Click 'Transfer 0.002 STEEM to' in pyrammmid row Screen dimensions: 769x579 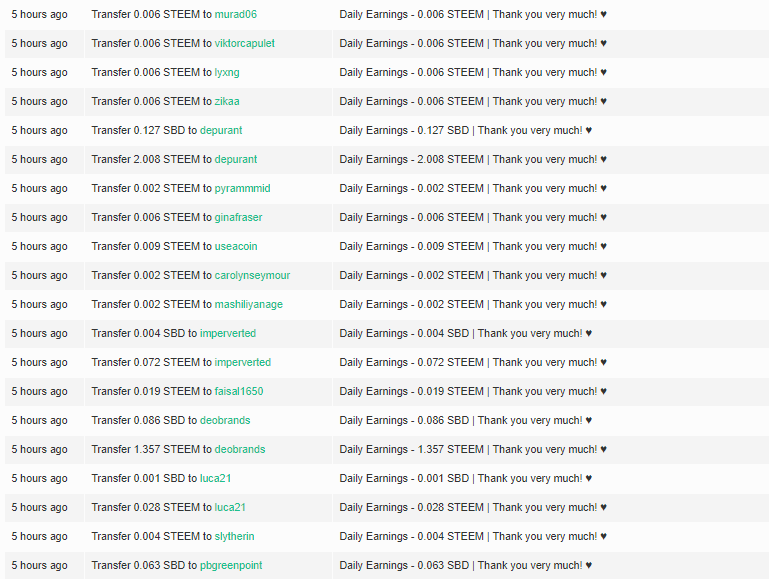tap(152, 188)
